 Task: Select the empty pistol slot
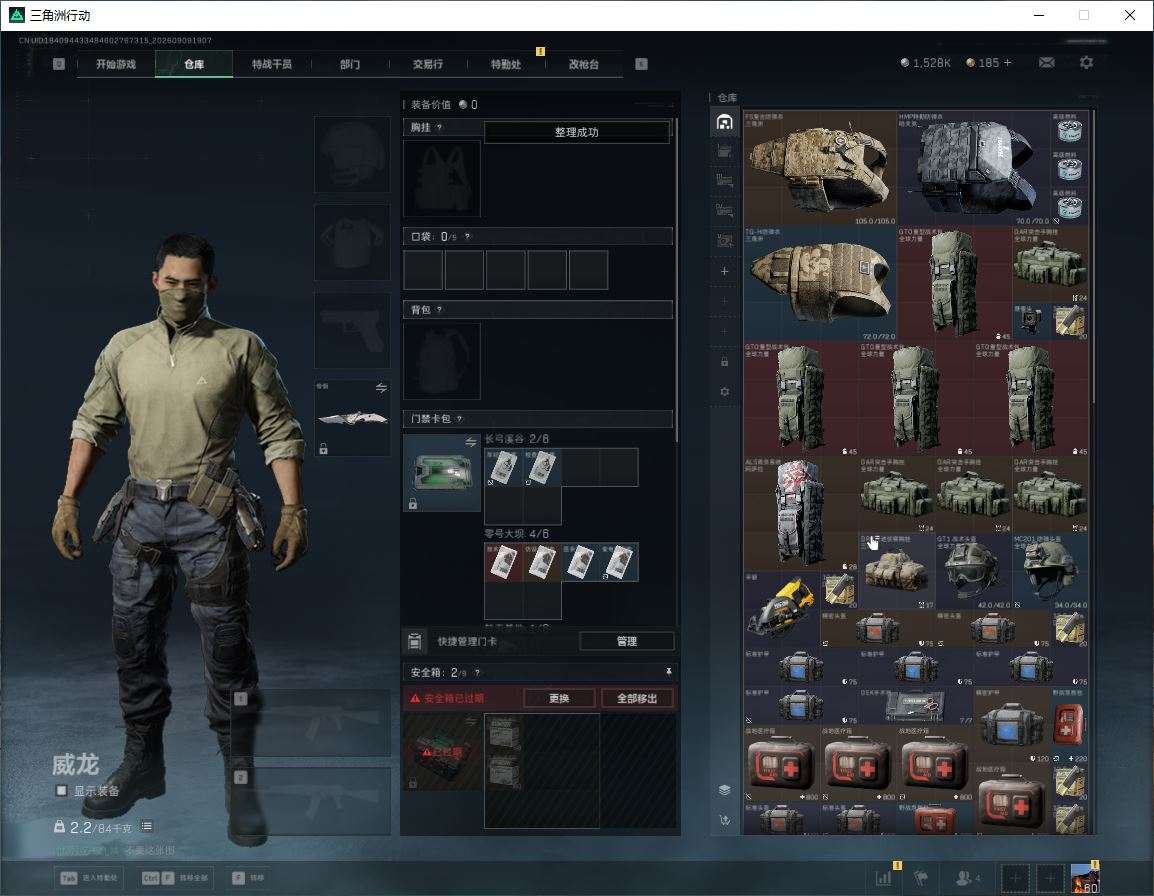[x=352, y=330]
